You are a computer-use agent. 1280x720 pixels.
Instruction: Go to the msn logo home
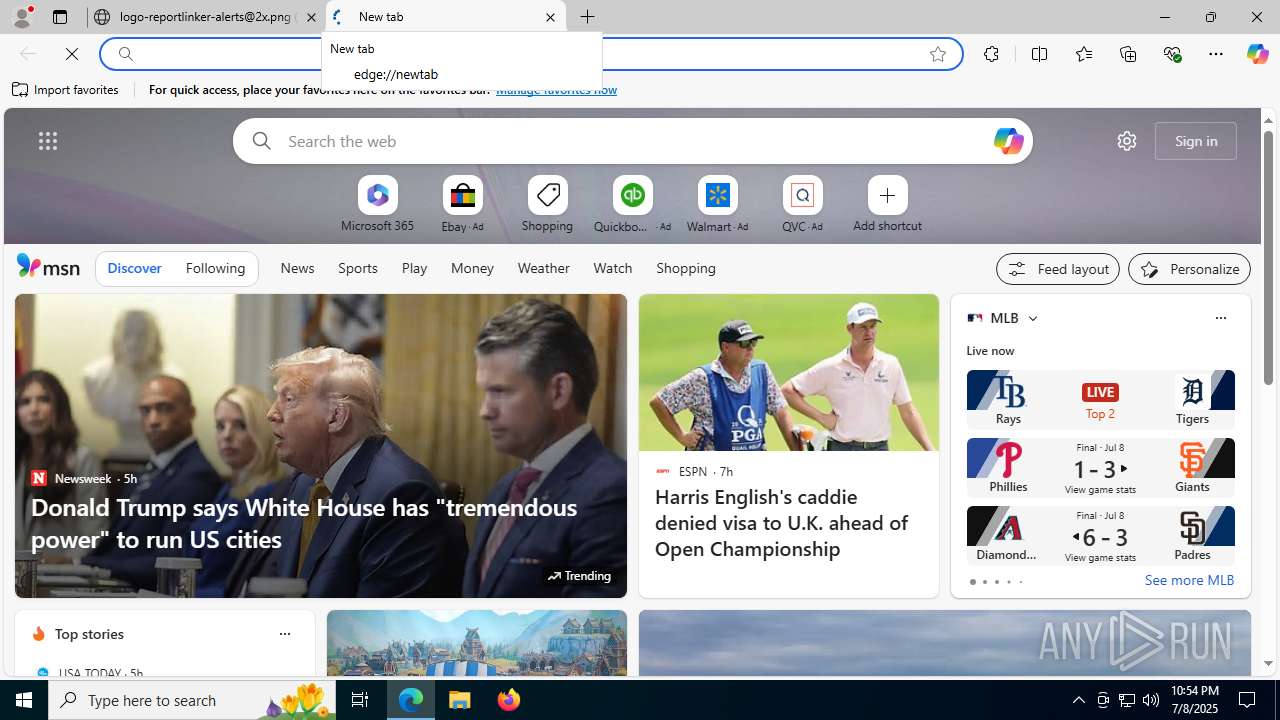click(48, 266)
